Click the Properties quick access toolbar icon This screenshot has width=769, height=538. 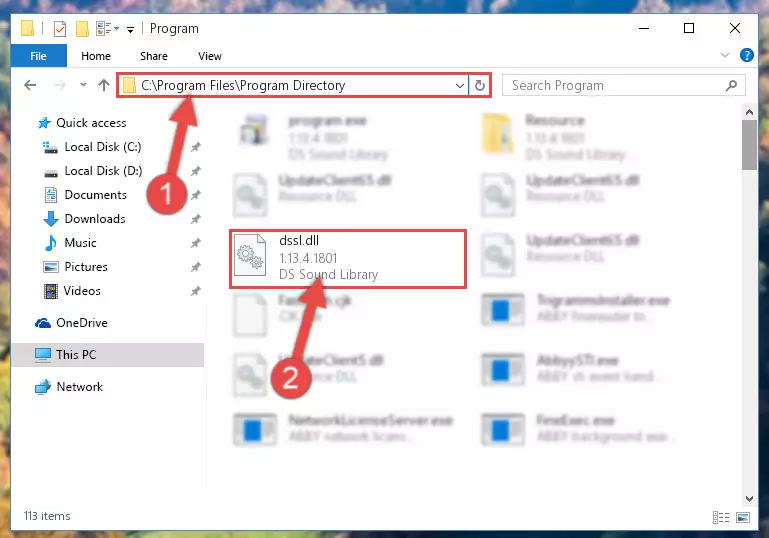click(59, 29)
